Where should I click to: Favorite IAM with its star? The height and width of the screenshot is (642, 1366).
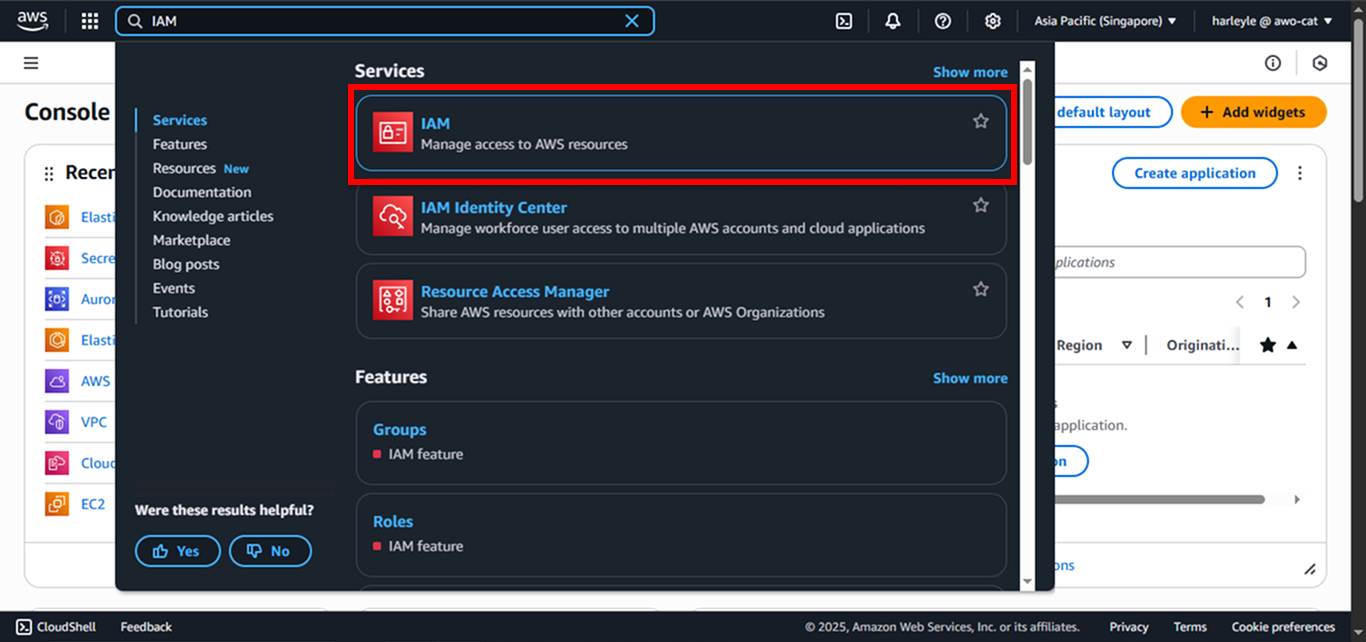(981, 121)
